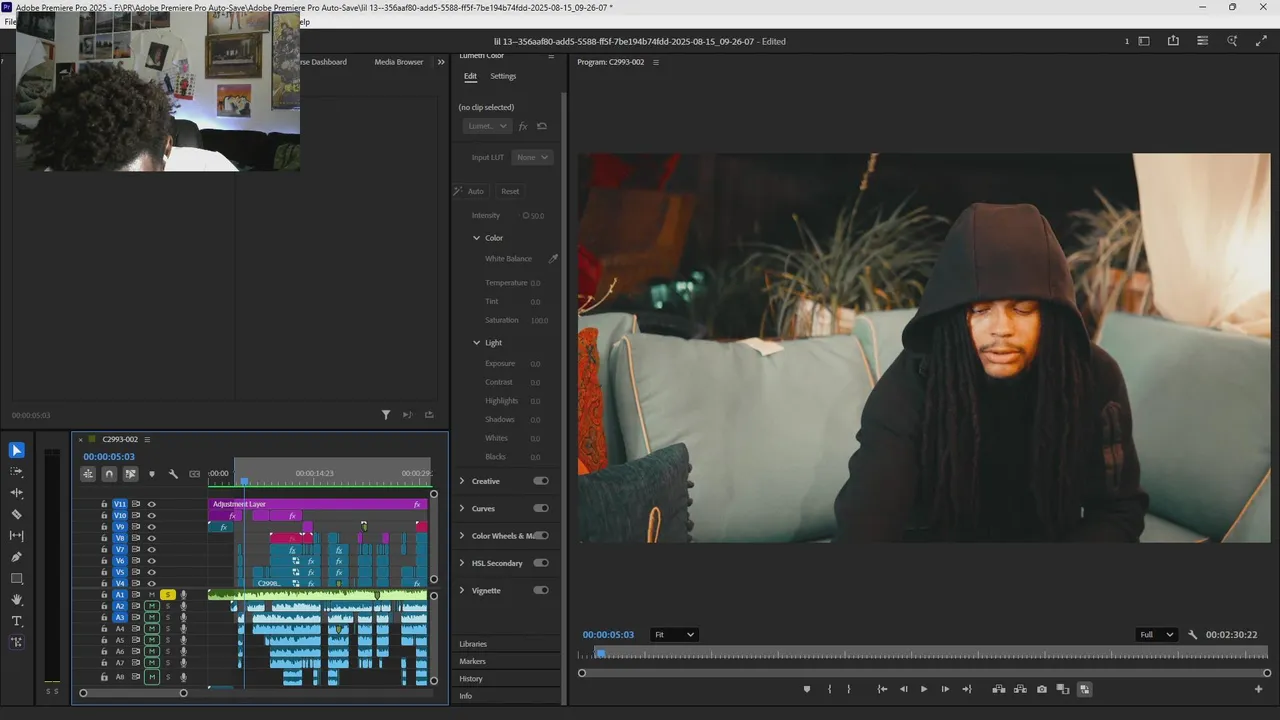
Task: Collapse the Color section
Action: click(x=477, y=238)
